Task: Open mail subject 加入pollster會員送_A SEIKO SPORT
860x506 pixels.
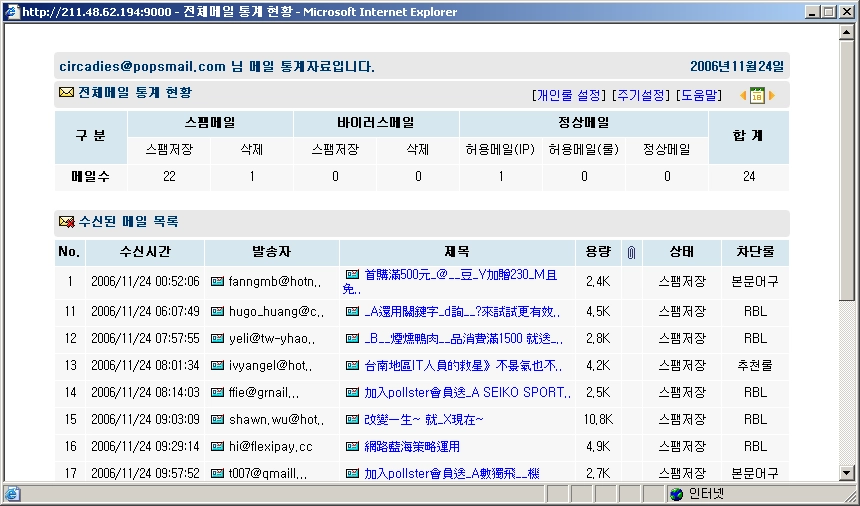Action: [x=467, y=393]
